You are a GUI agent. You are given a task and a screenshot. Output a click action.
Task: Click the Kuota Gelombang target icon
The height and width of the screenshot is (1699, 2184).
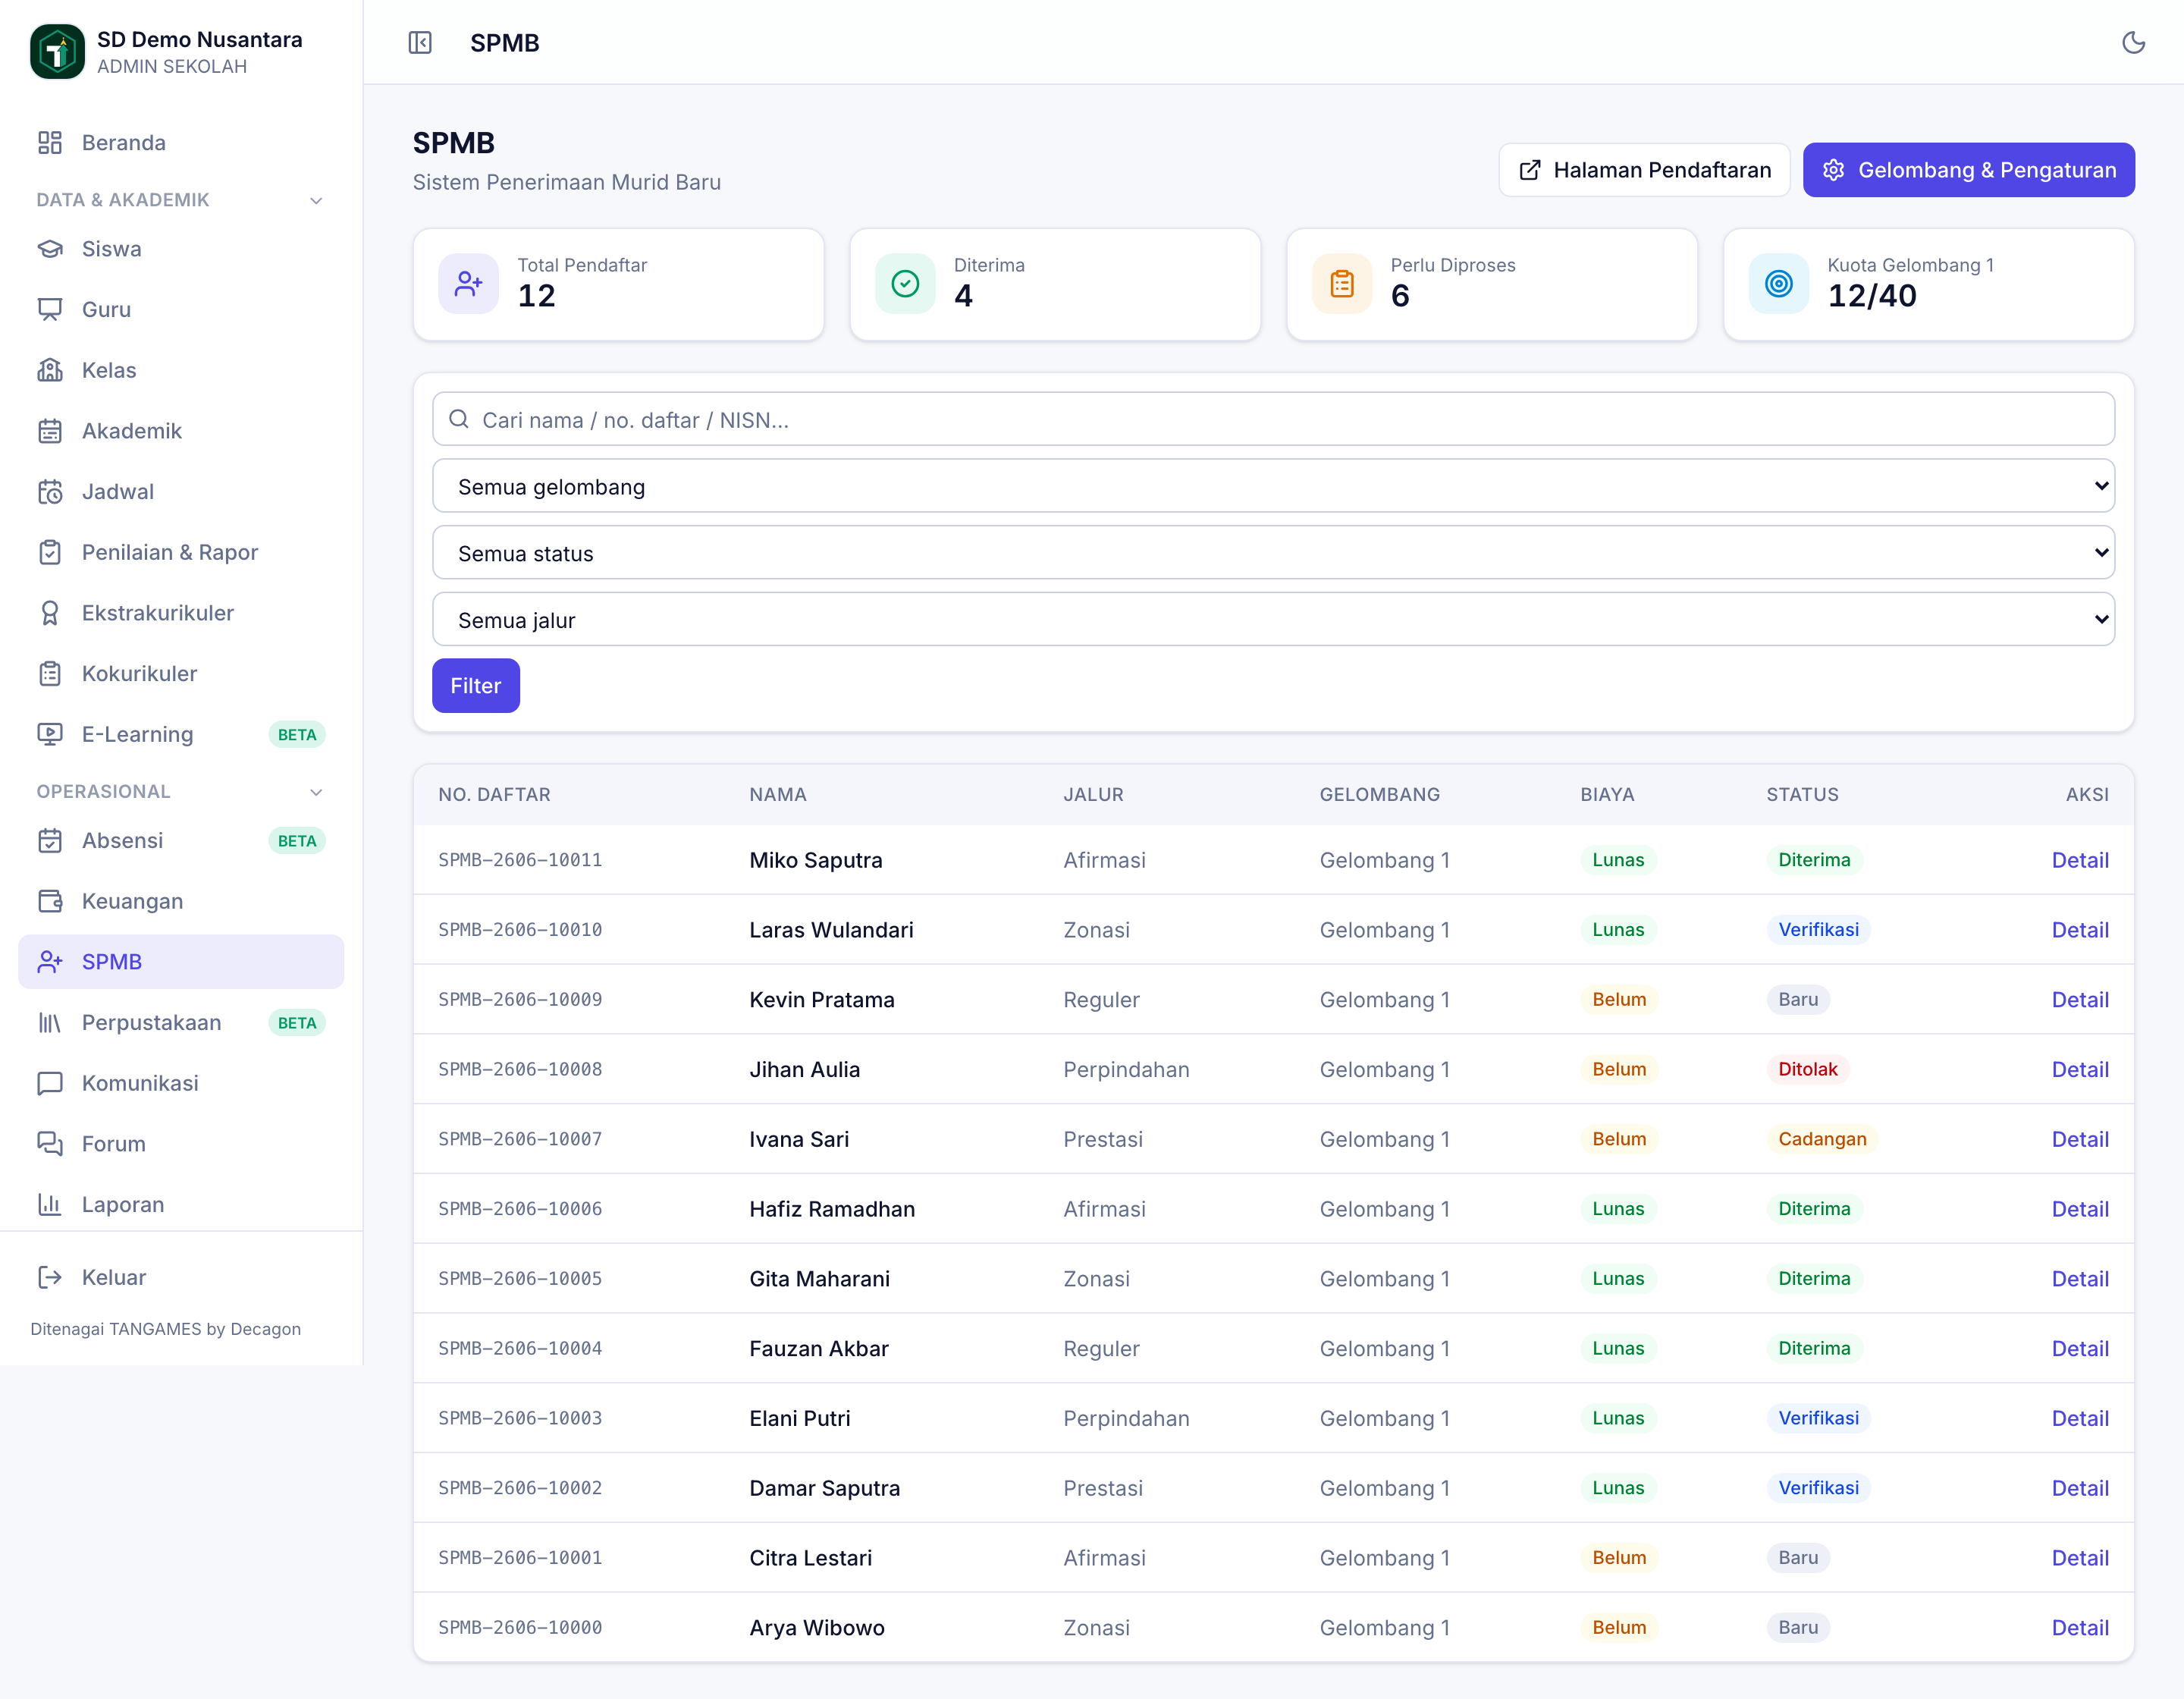(1779, 284)
